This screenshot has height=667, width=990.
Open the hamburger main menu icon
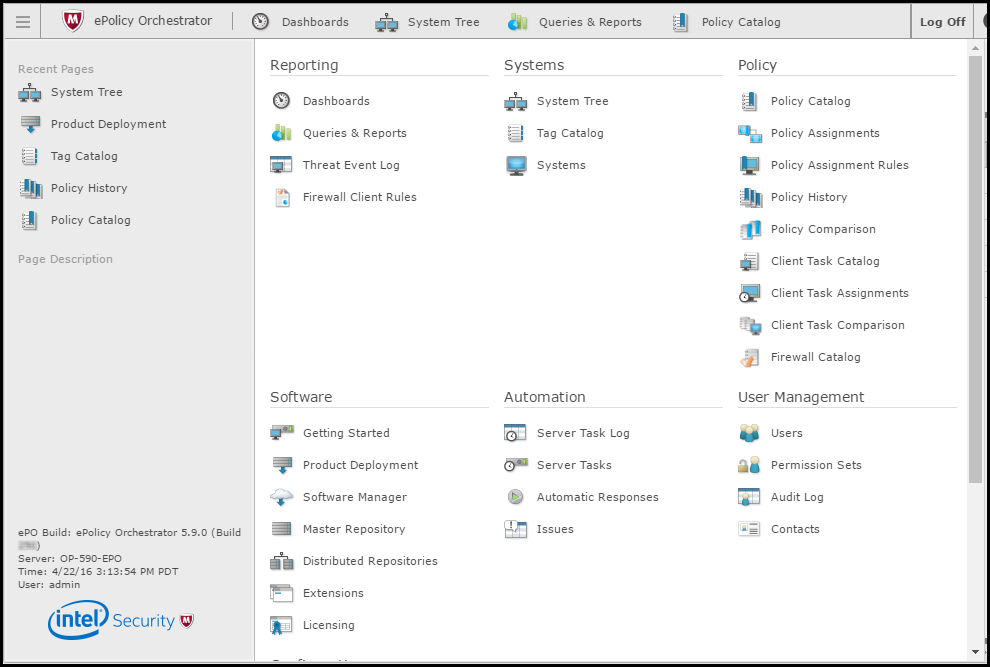coord(23,22)
